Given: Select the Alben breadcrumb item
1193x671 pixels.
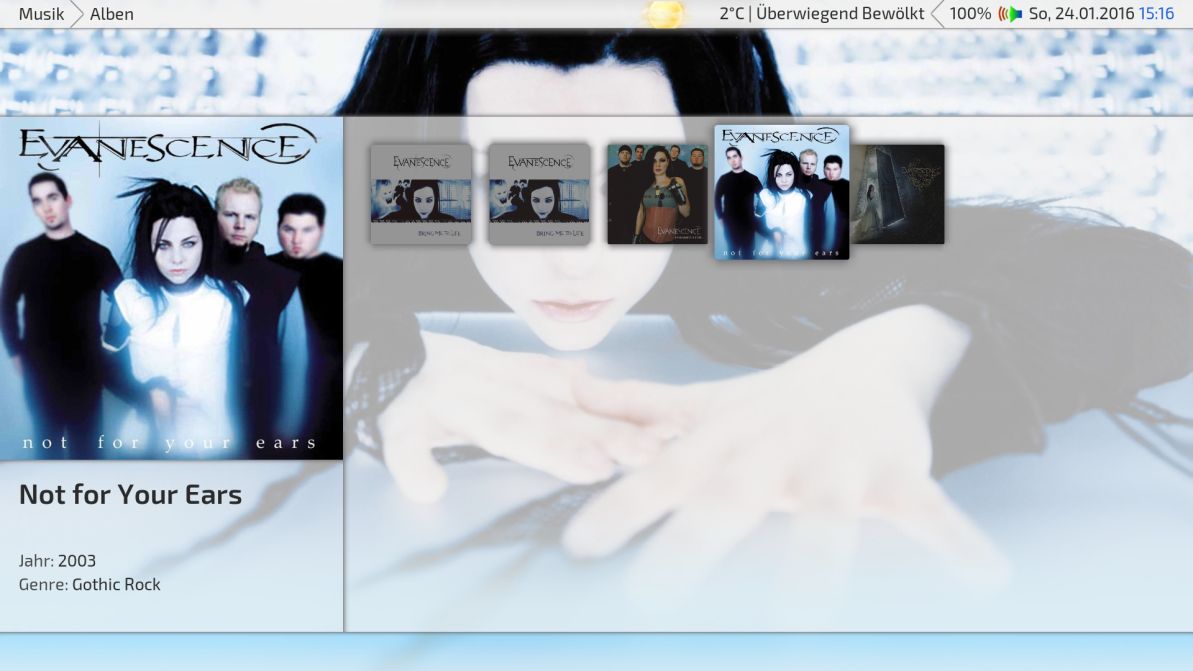Looking at the screenshot, I should point(112,14).
